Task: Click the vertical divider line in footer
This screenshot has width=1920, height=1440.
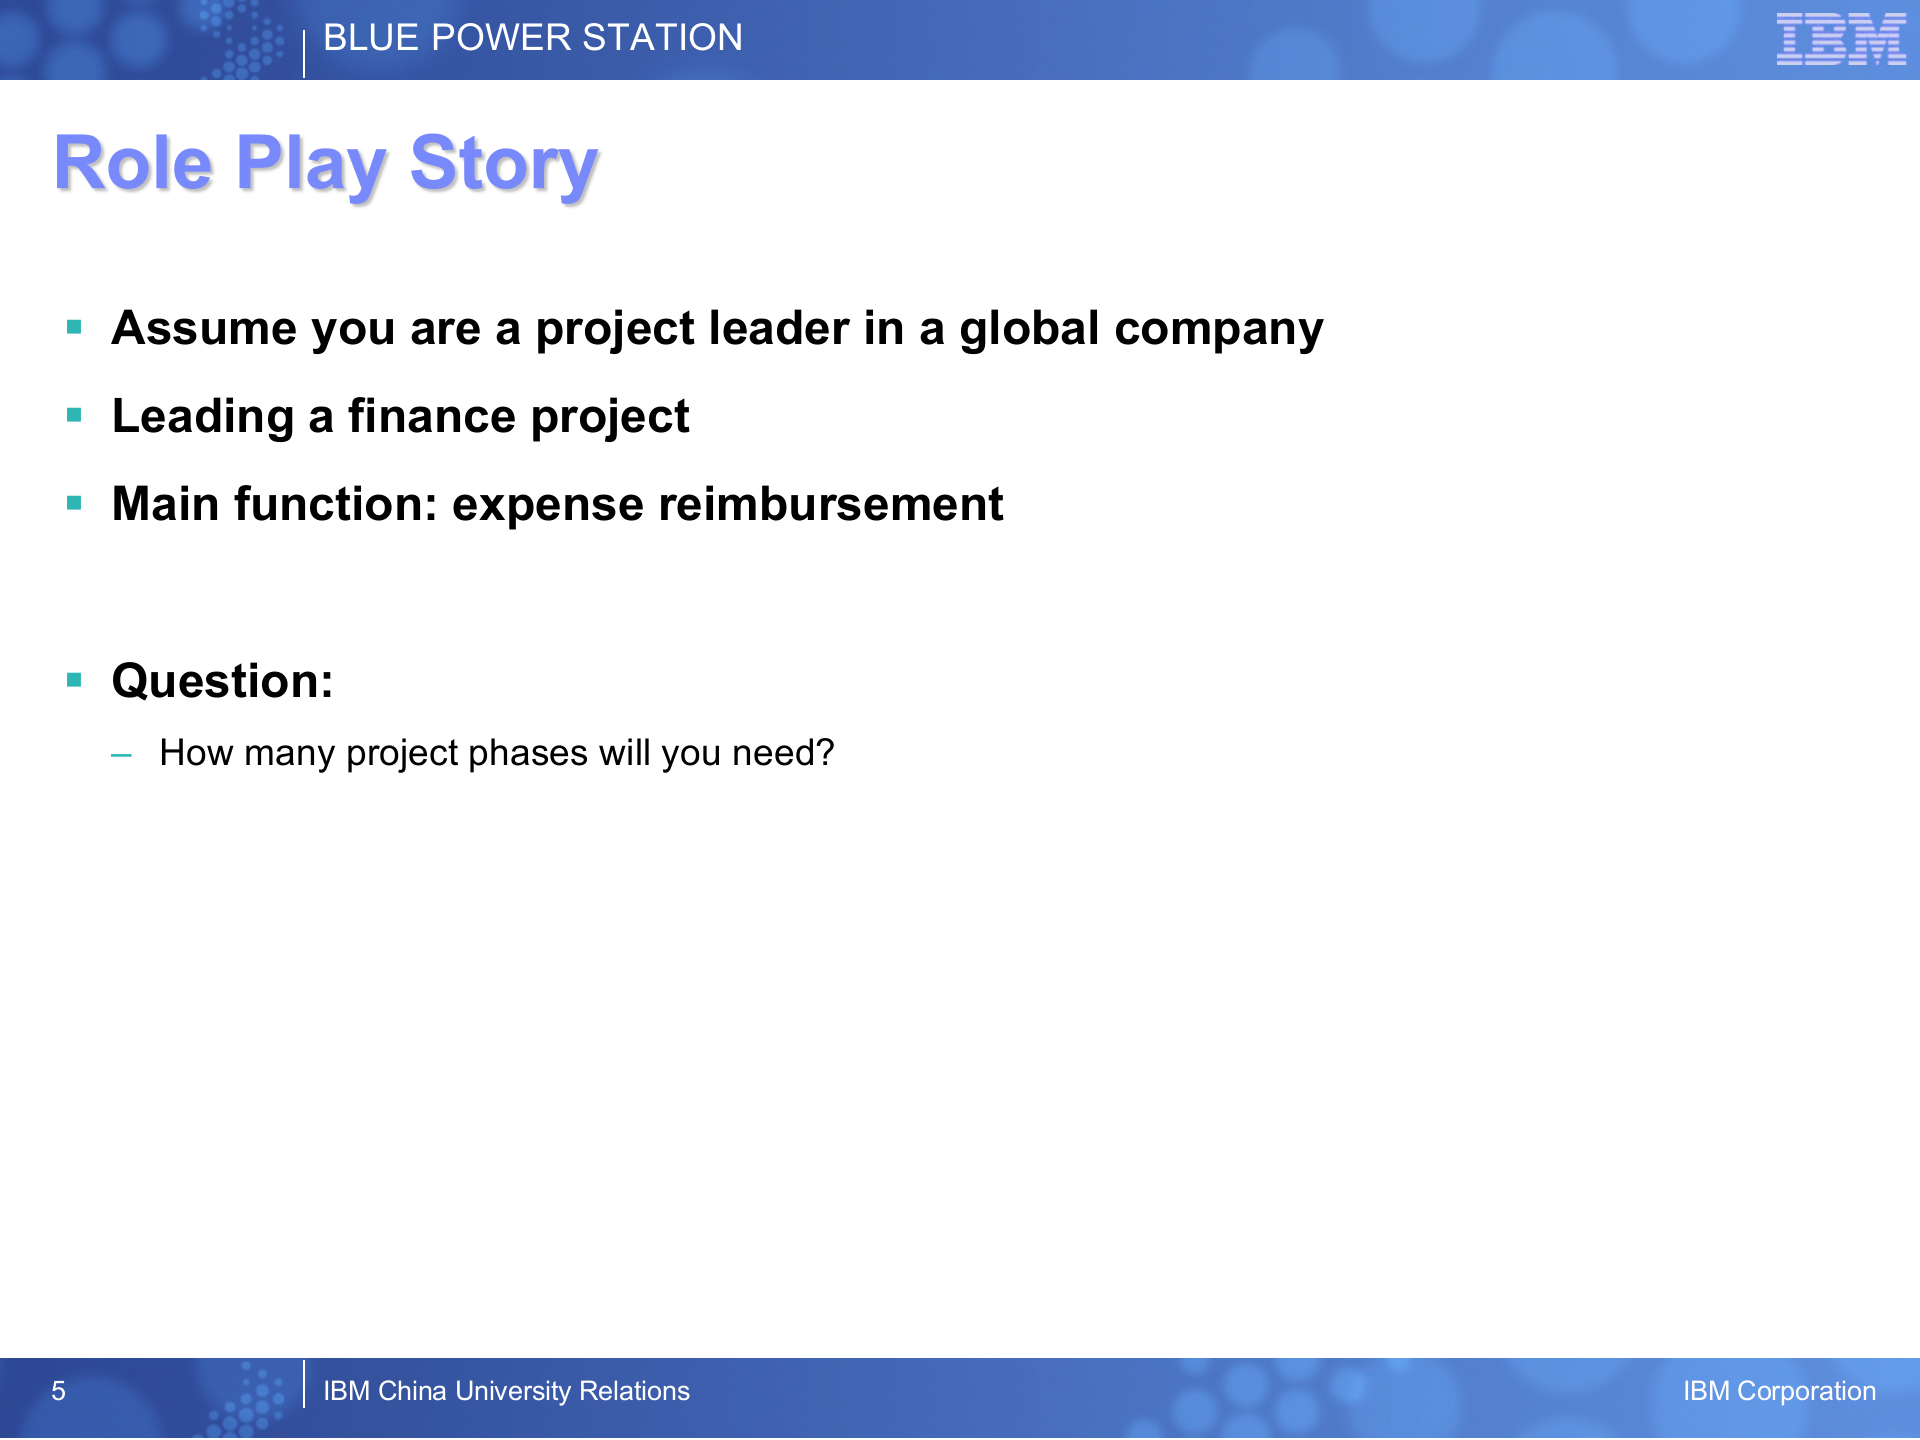Action: [x=304, y=1384]
